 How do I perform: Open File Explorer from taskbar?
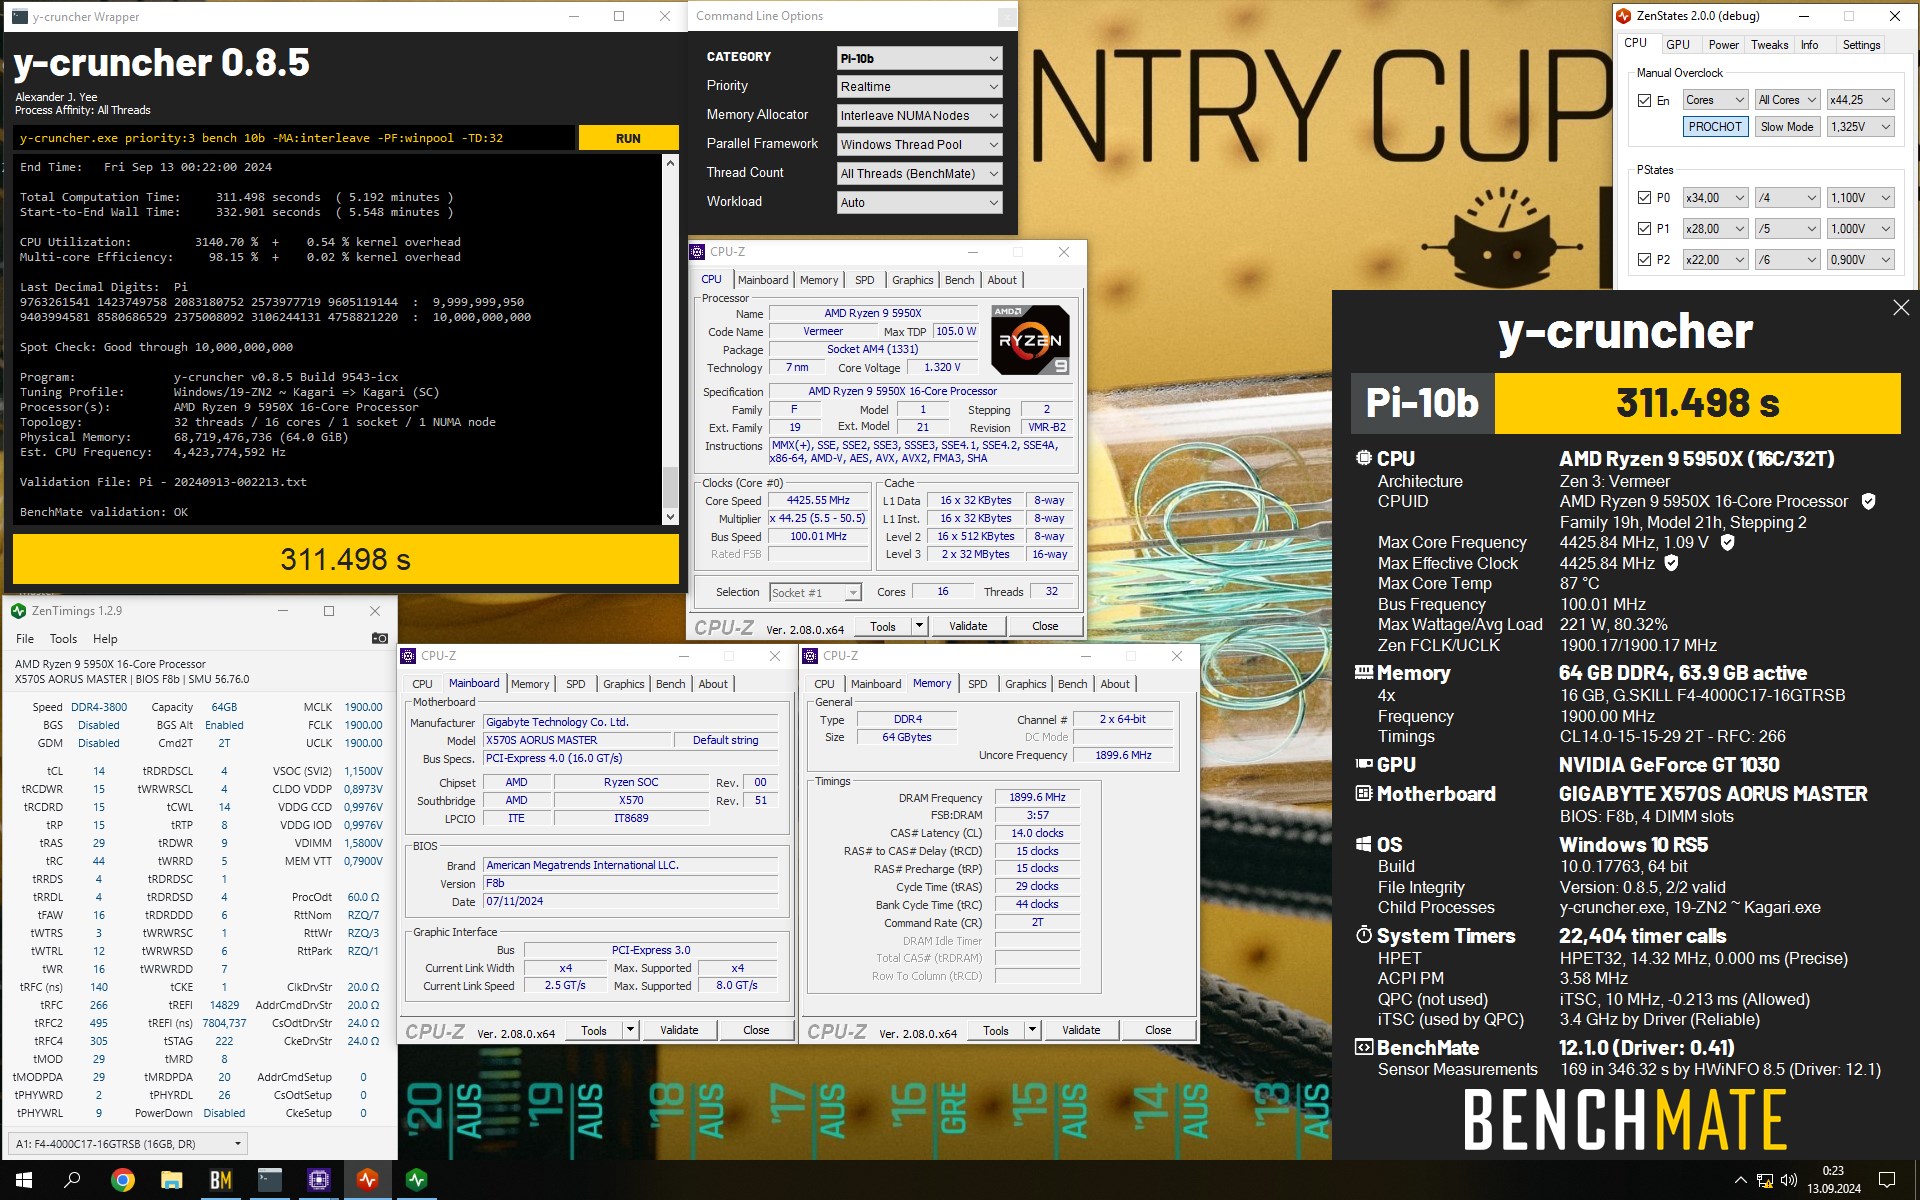171,1180
